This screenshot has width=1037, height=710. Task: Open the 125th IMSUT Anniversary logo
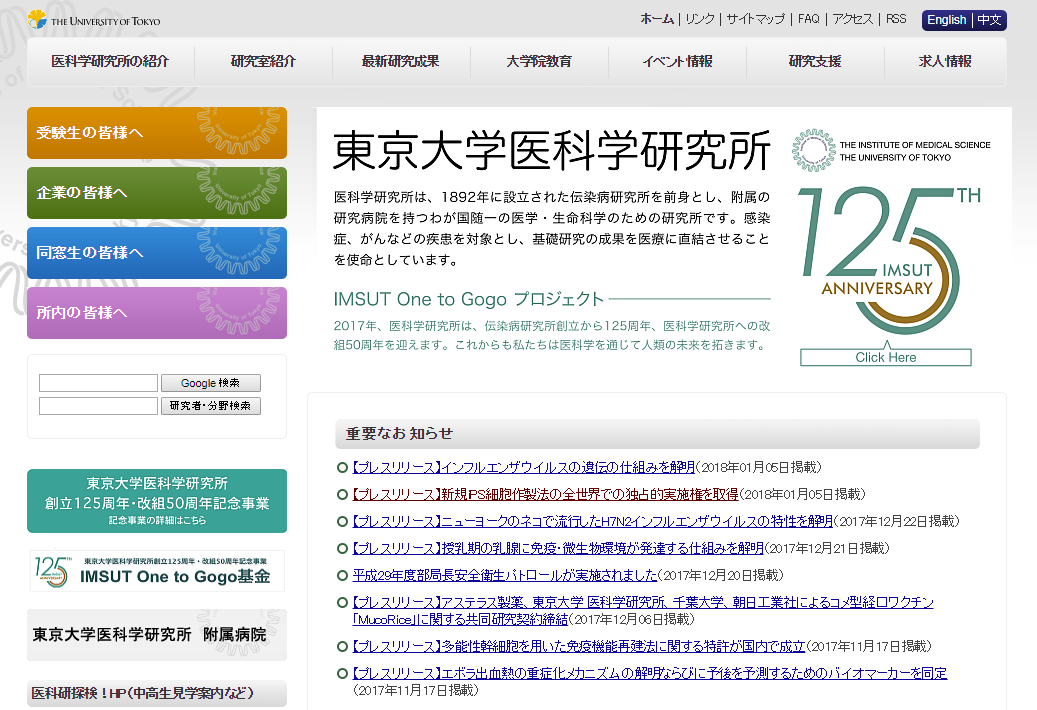click(x=889, y=260)
